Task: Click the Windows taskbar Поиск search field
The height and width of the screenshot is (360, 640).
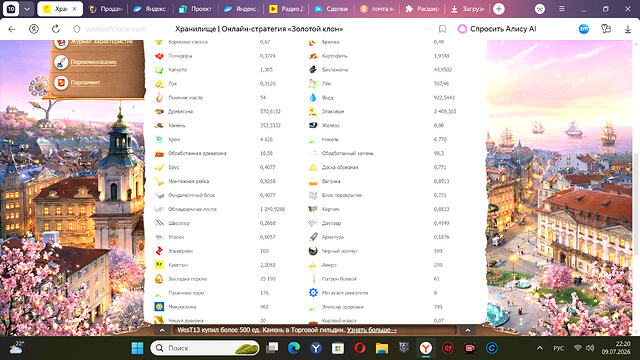Action: (205, 348)
